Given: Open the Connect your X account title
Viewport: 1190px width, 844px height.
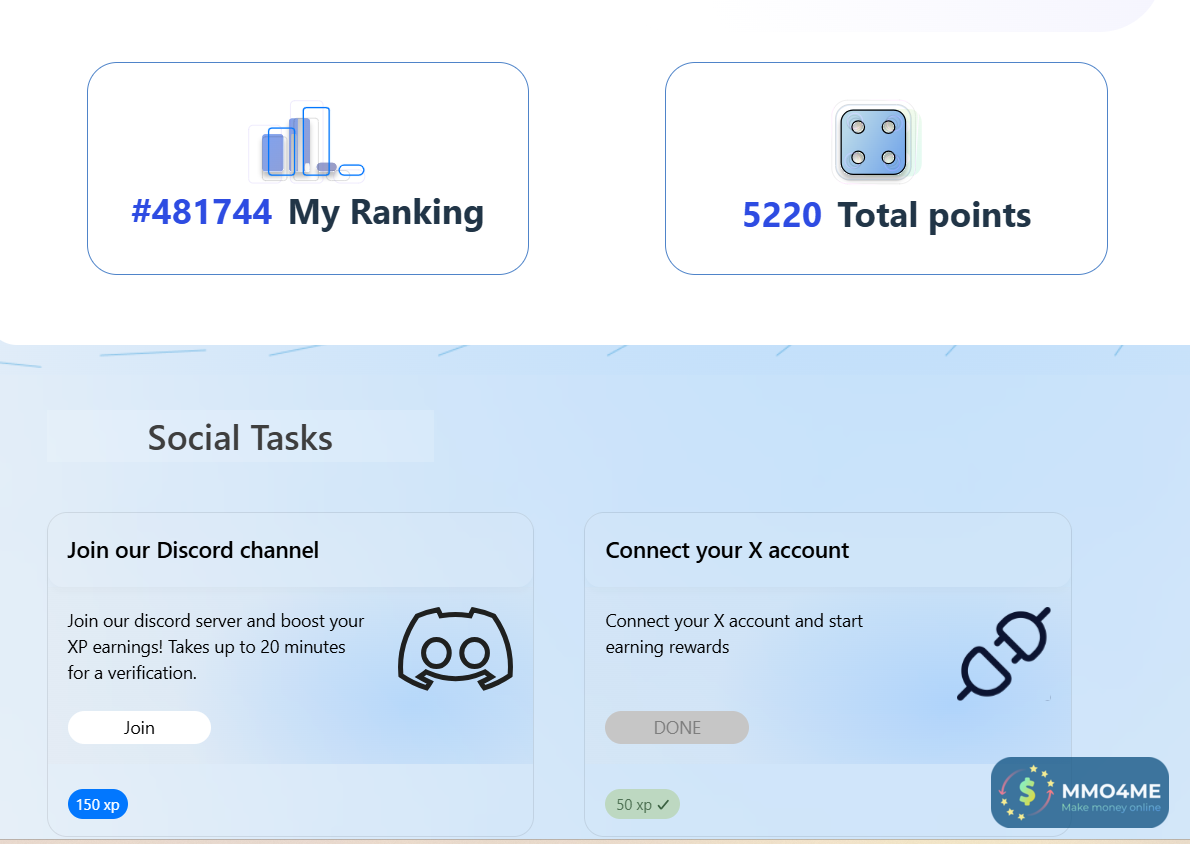Looking at the screenshot, I should pyautogui.click(x=727, y=550).
